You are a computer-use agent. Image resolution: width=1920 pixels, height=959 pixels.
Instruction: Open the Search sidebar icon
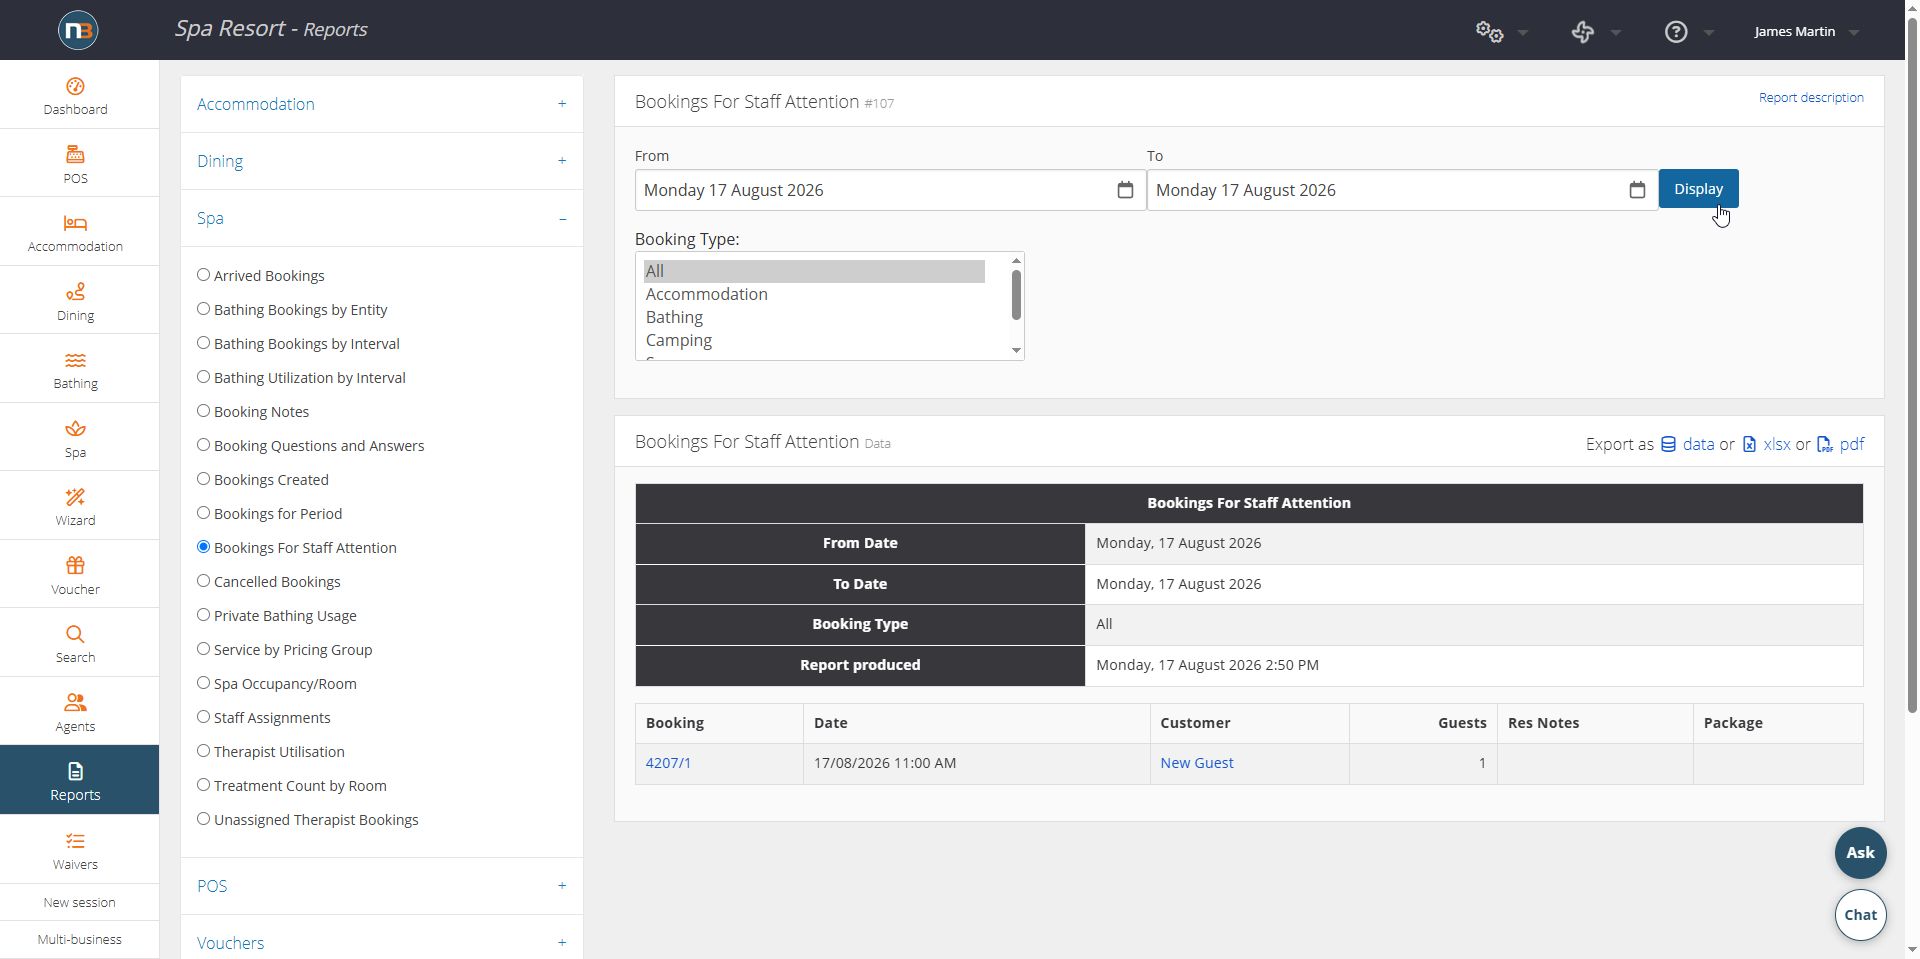pyautogui.click(x=75, y=634)
